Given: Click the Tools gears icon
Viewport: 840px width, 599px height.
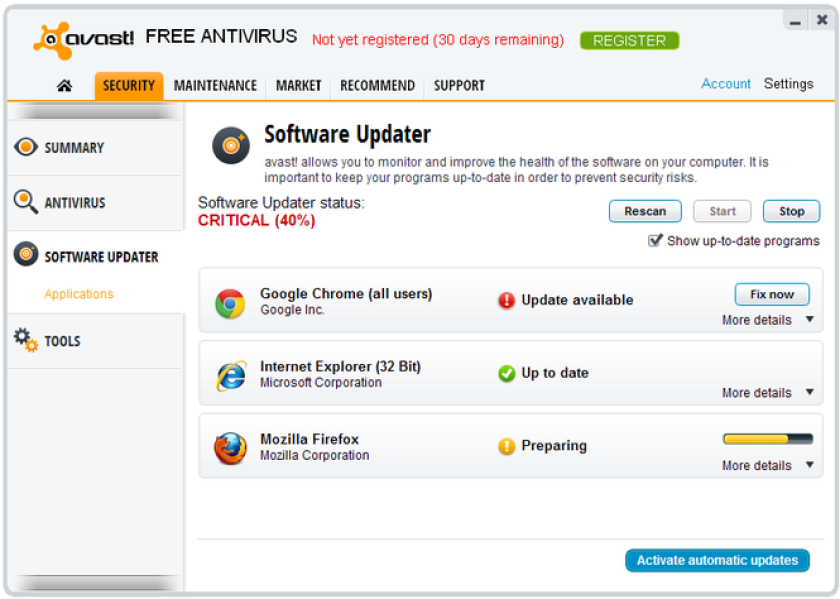Looking at the screenshot, I should pos(26,339).
